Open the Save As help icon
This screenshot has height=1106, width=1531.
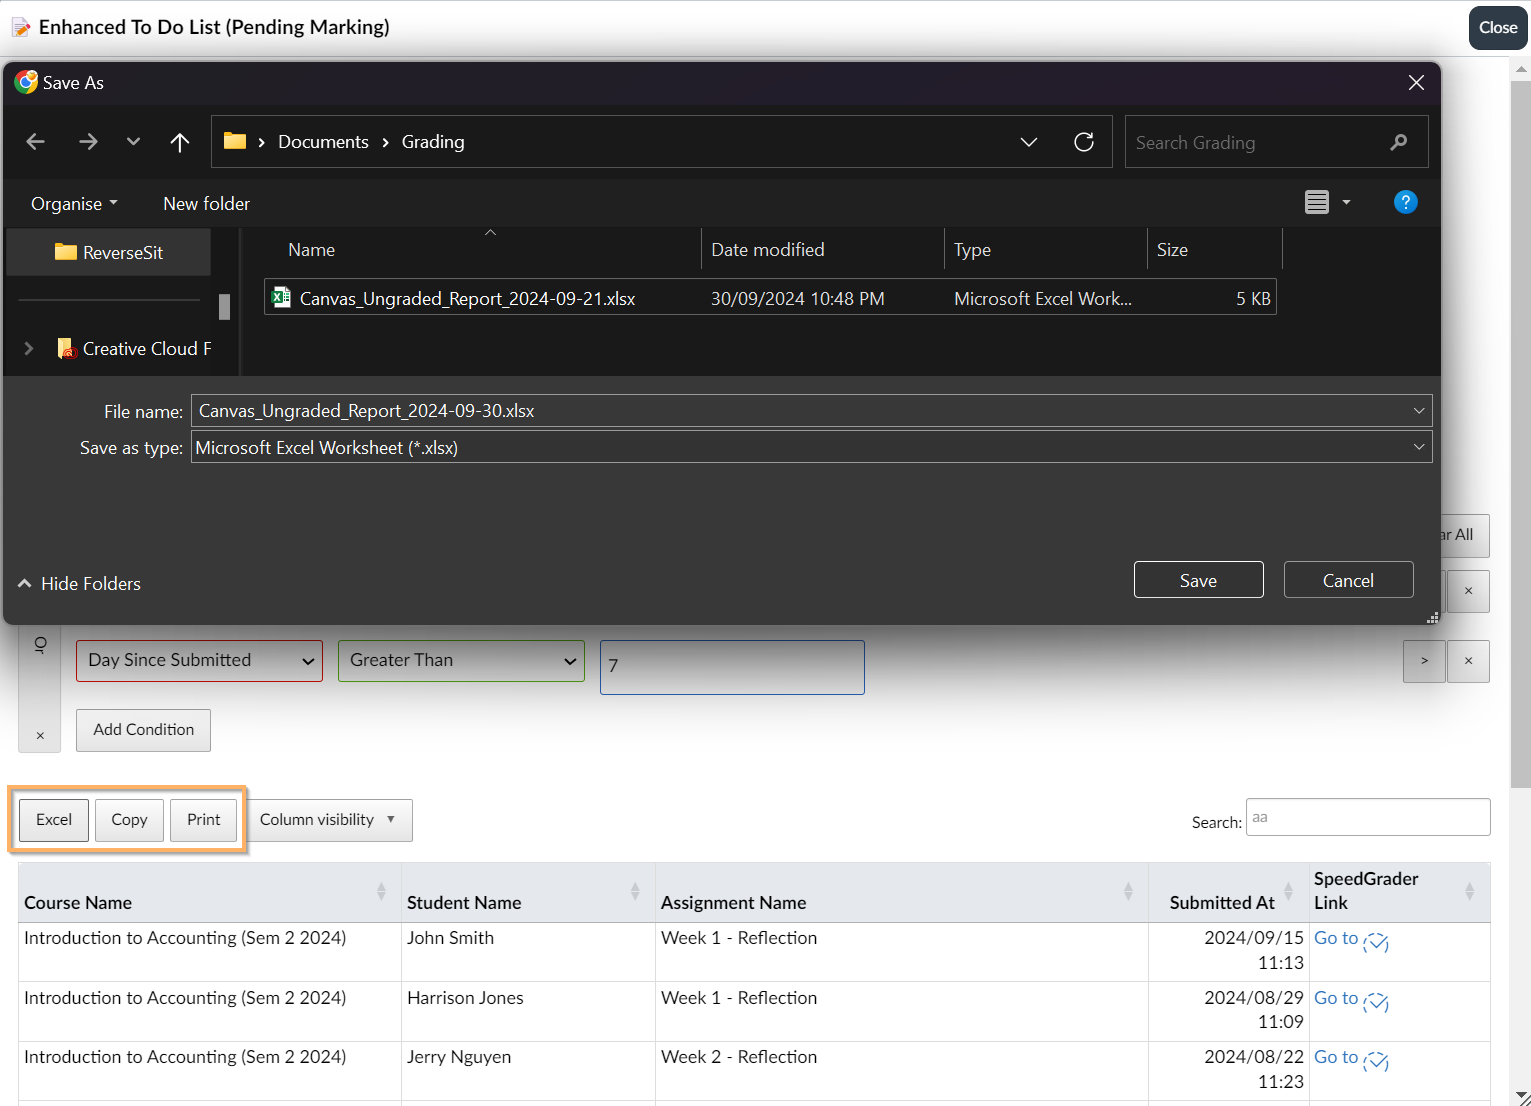pos(1405,203)
